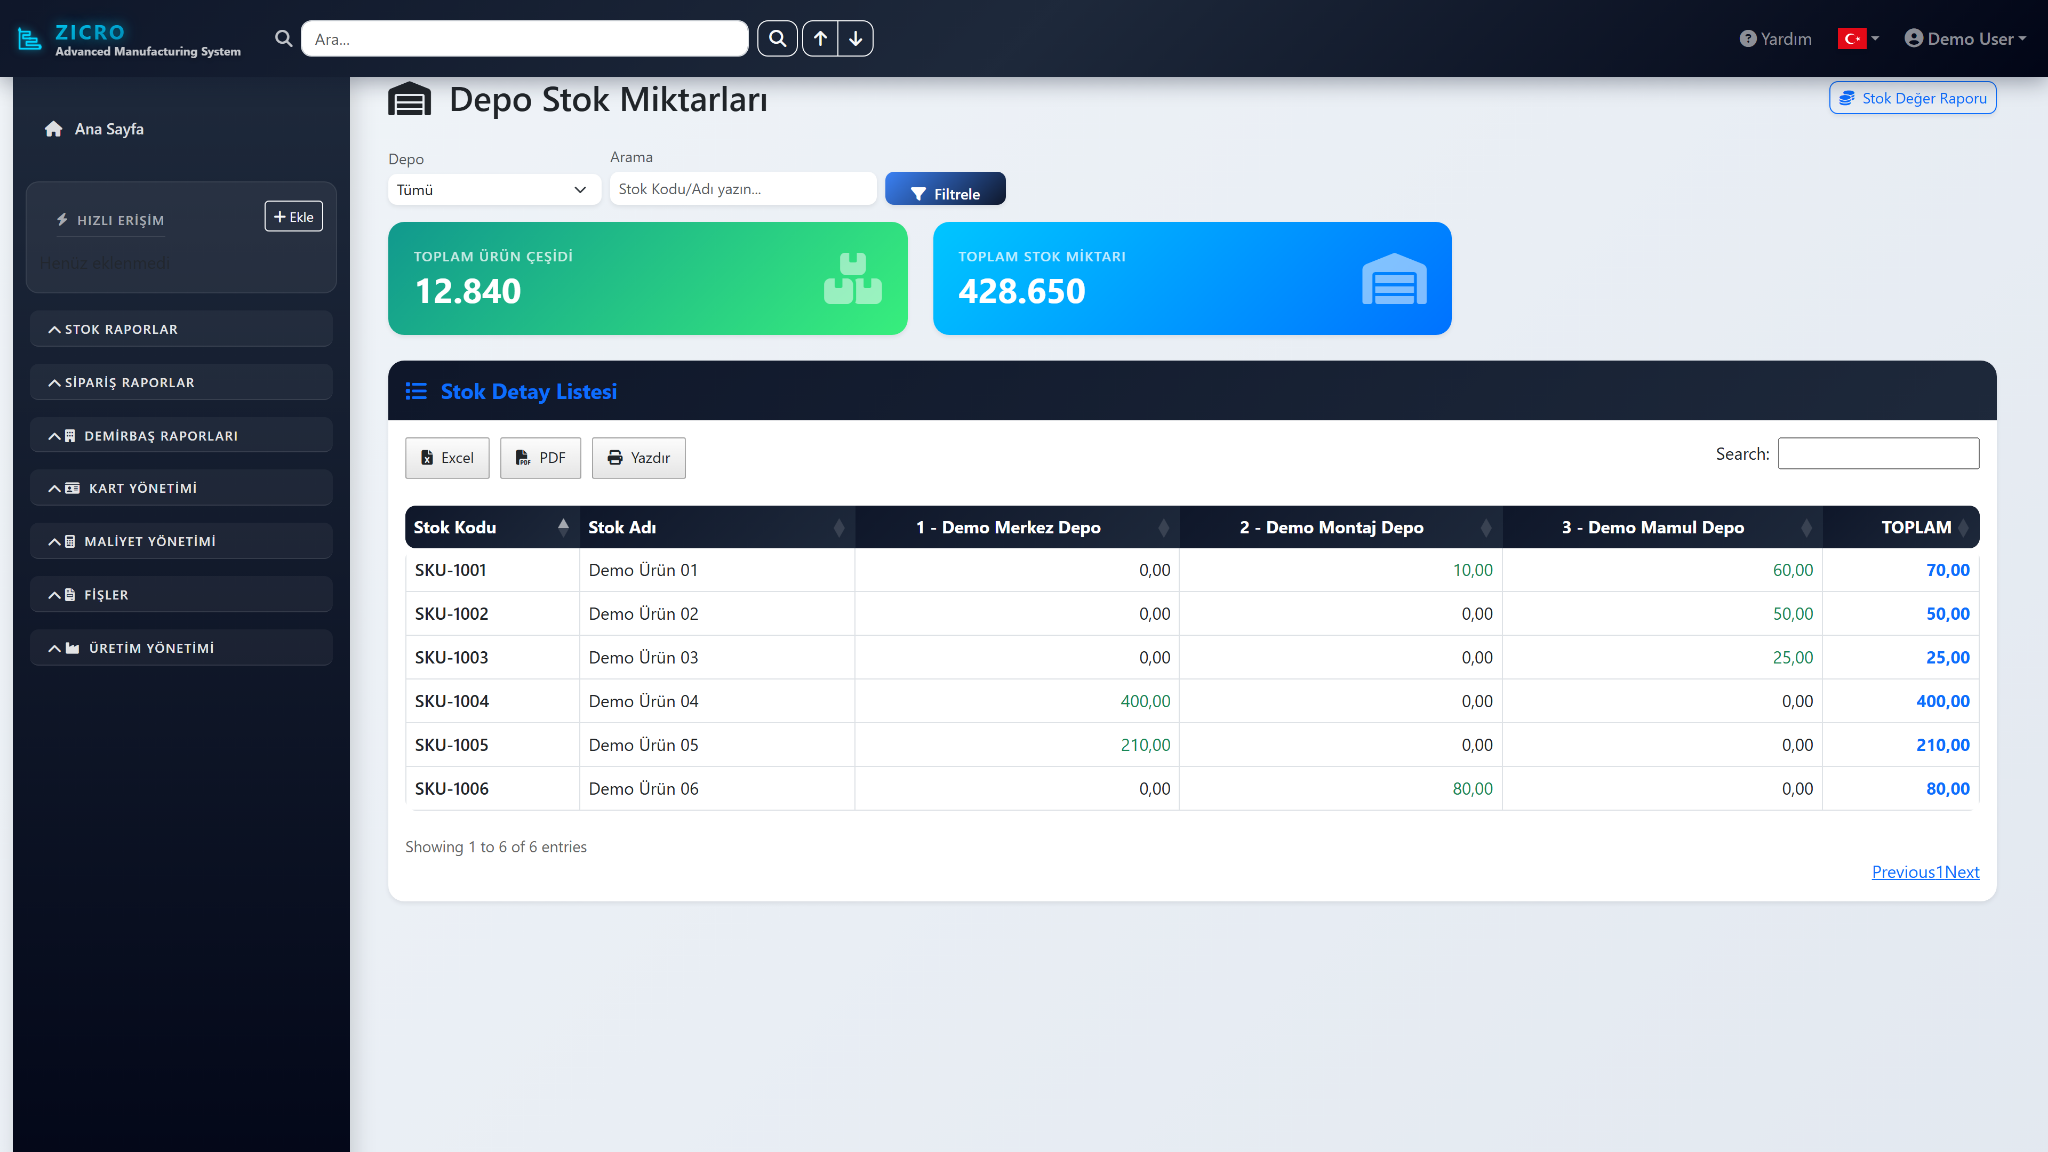Click the warehouse icon on total stock card
Image resolution: width=2048 pixels, height=1152 pixels.
[1394, 278]
